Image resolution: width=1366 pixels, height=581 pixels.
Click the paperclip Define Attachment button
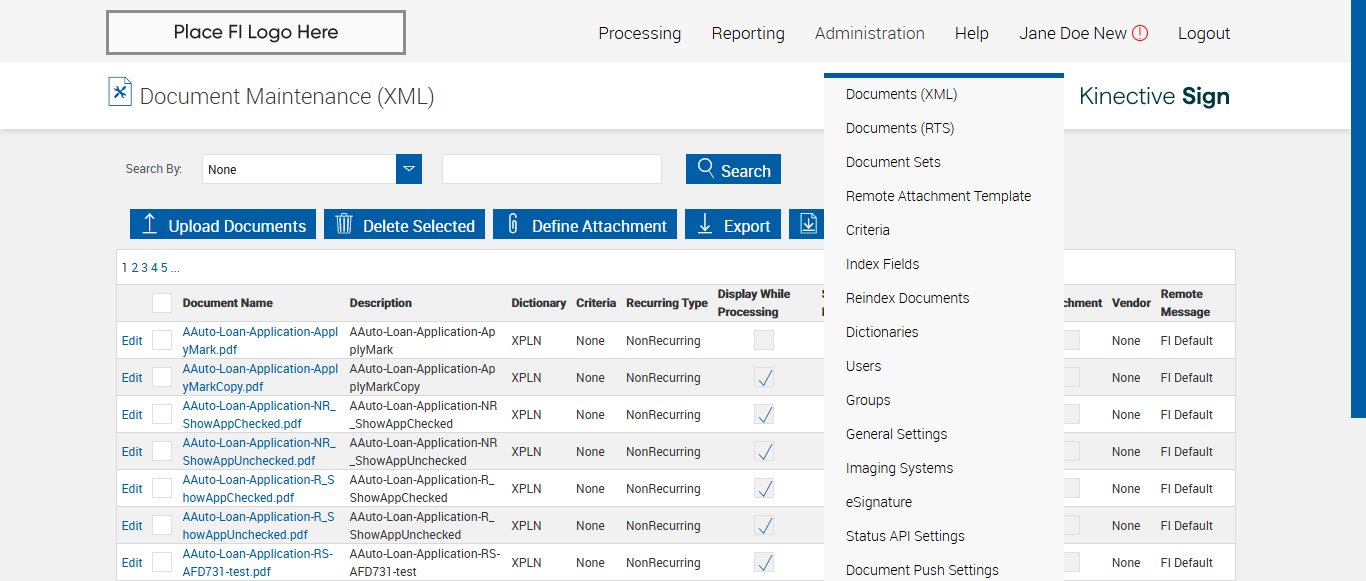click(584, 224)
